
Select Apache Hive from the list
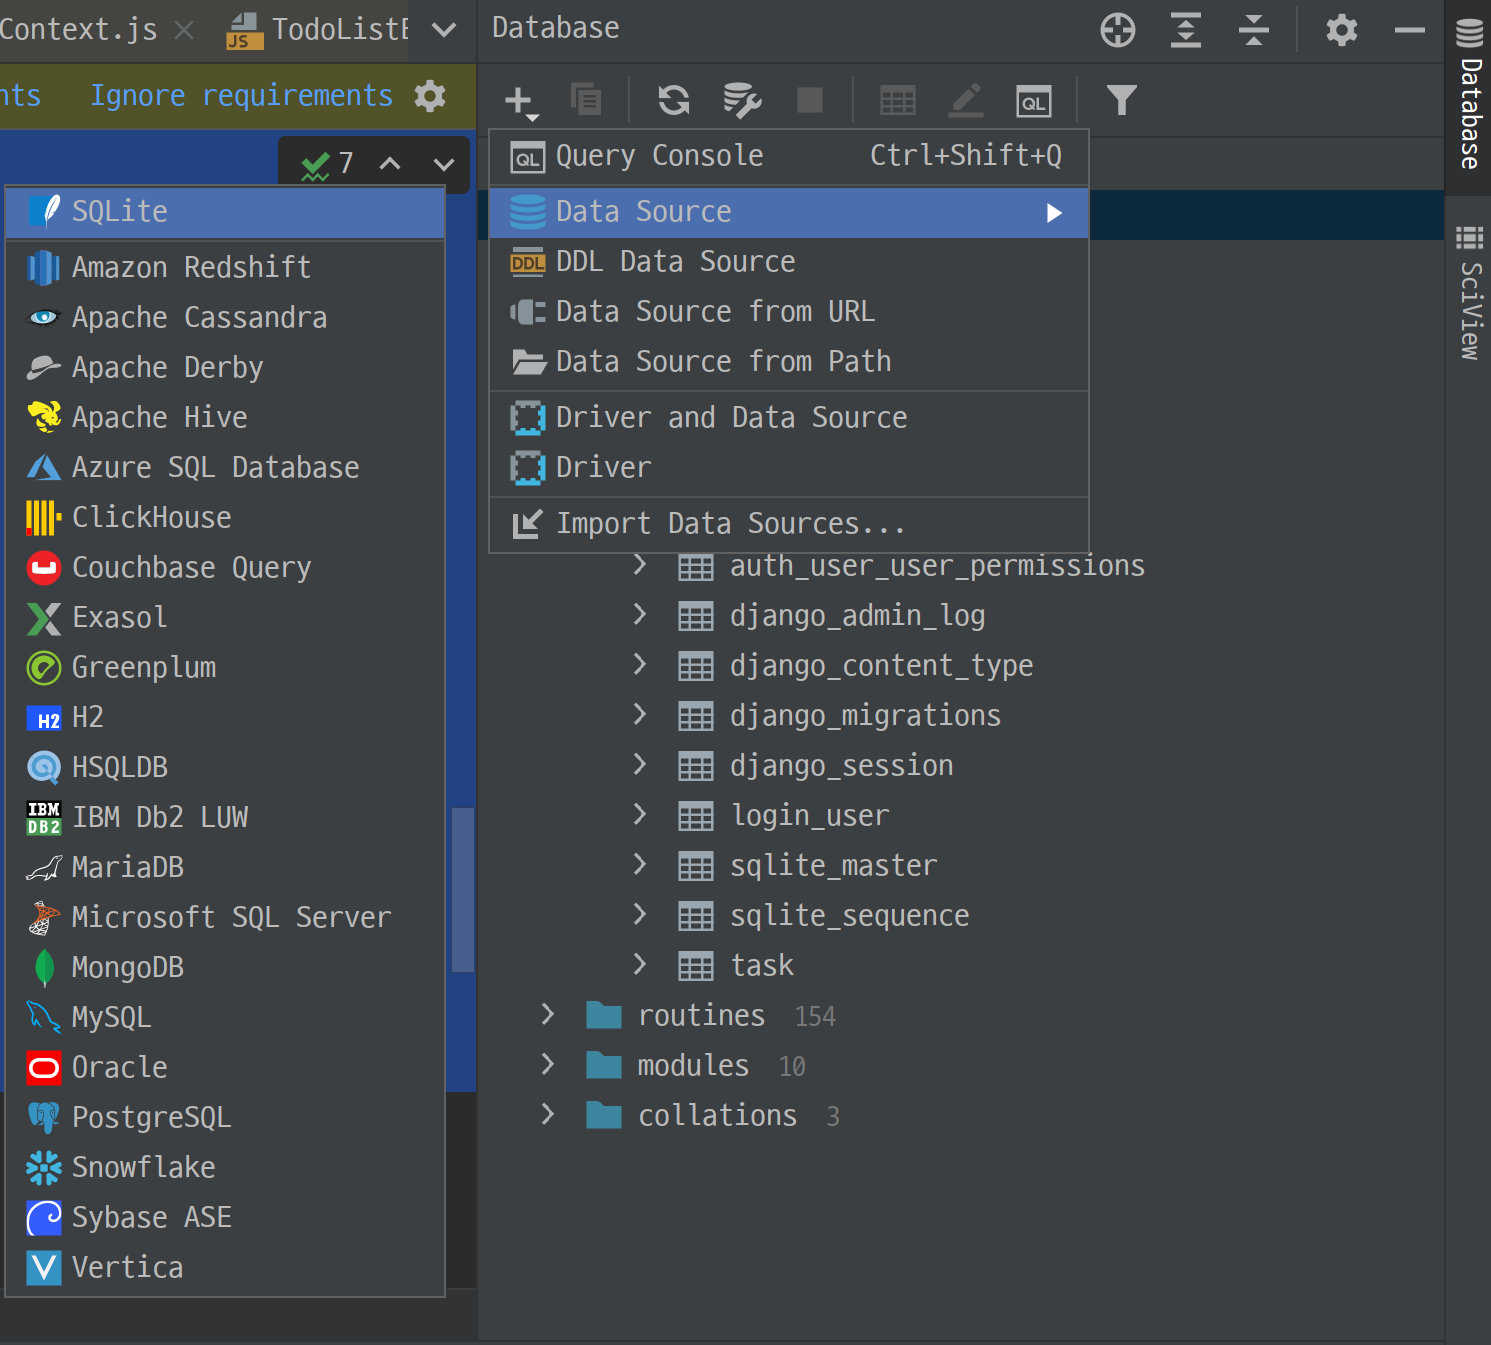[x=225, y=418]
